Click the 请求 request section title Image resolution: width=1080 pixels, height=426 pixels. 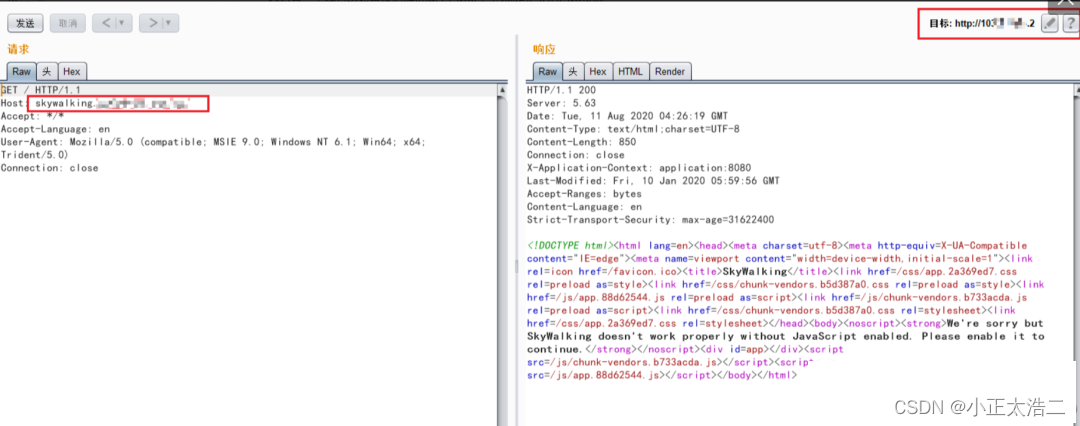19,49
